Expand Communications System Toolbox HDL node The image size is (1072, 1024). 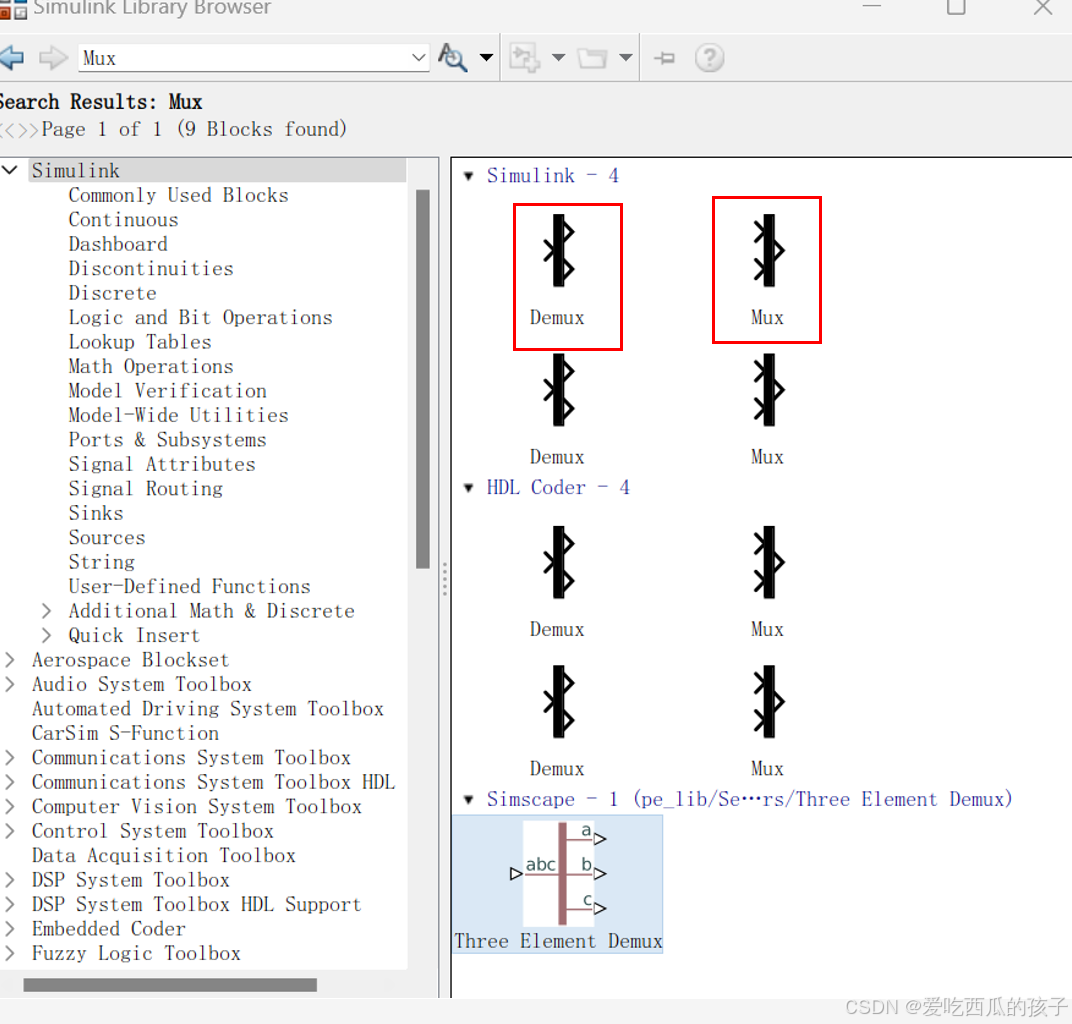pos(10,782)
